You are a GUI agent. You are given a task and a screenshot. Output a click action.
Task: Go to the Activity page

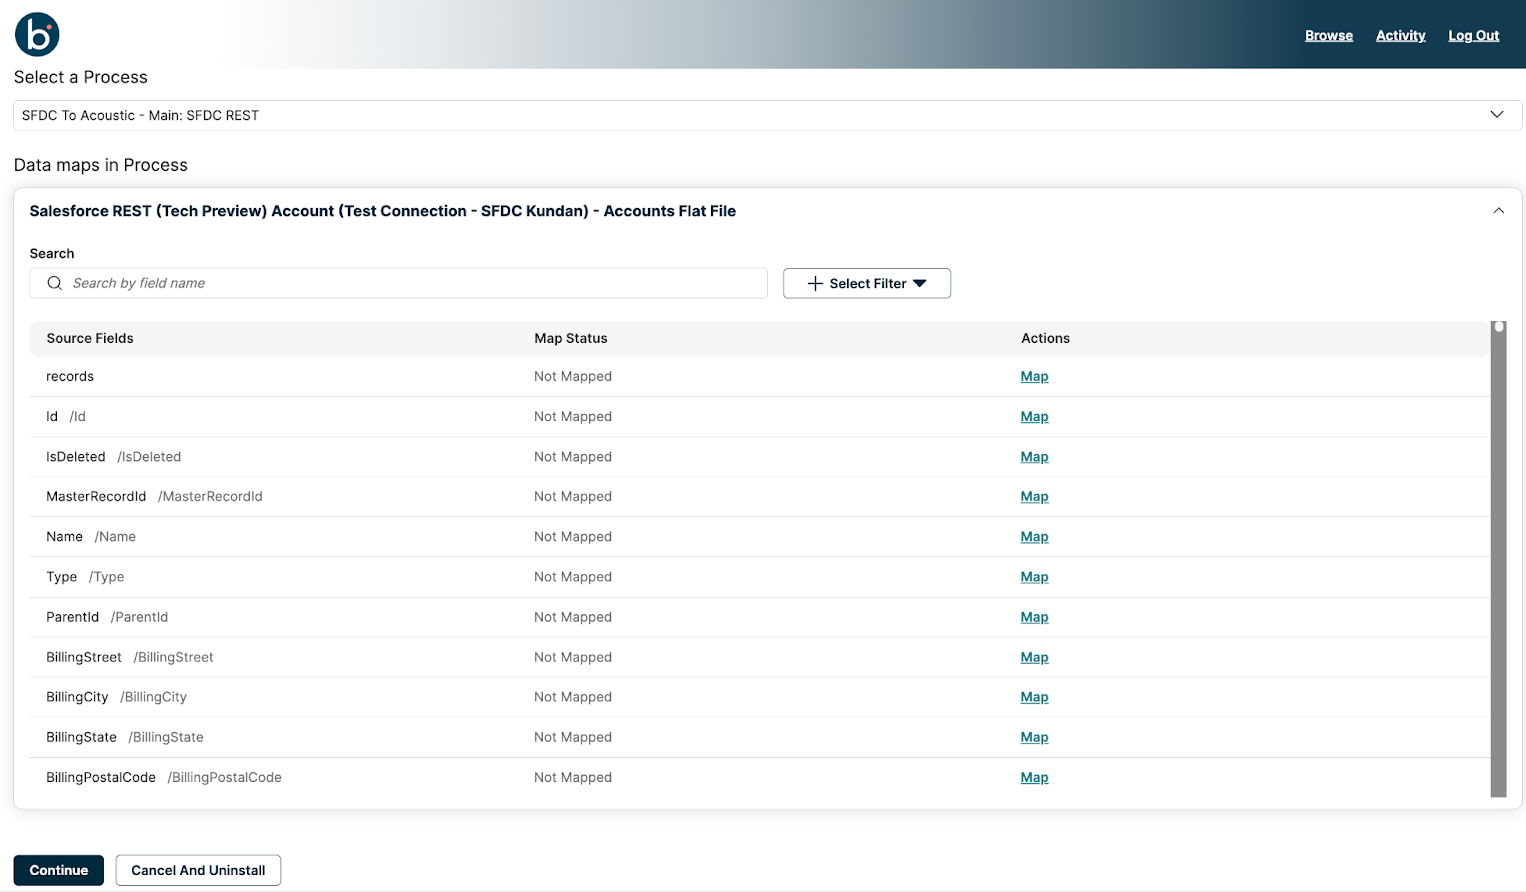point(1400,35)
